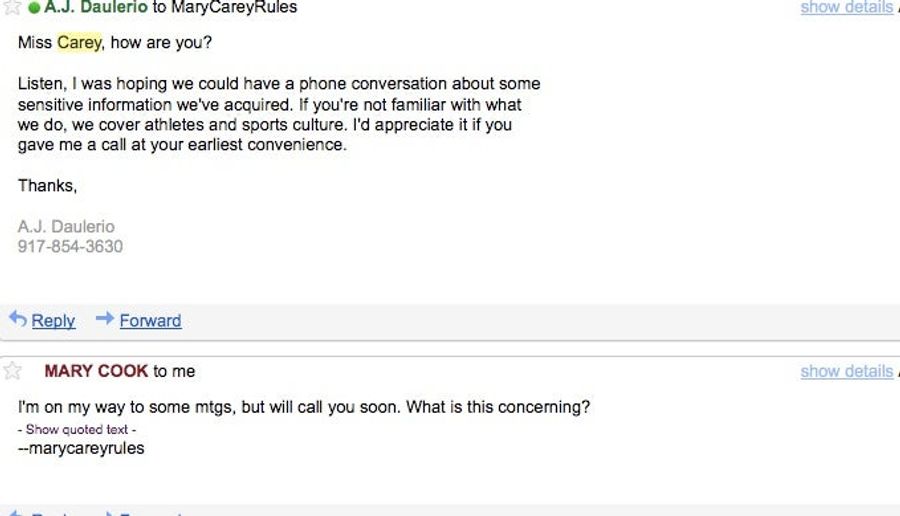Click the partially visible Reply arrow at bottom
This screenshot has height=516, width=900.
pos(17,513)
